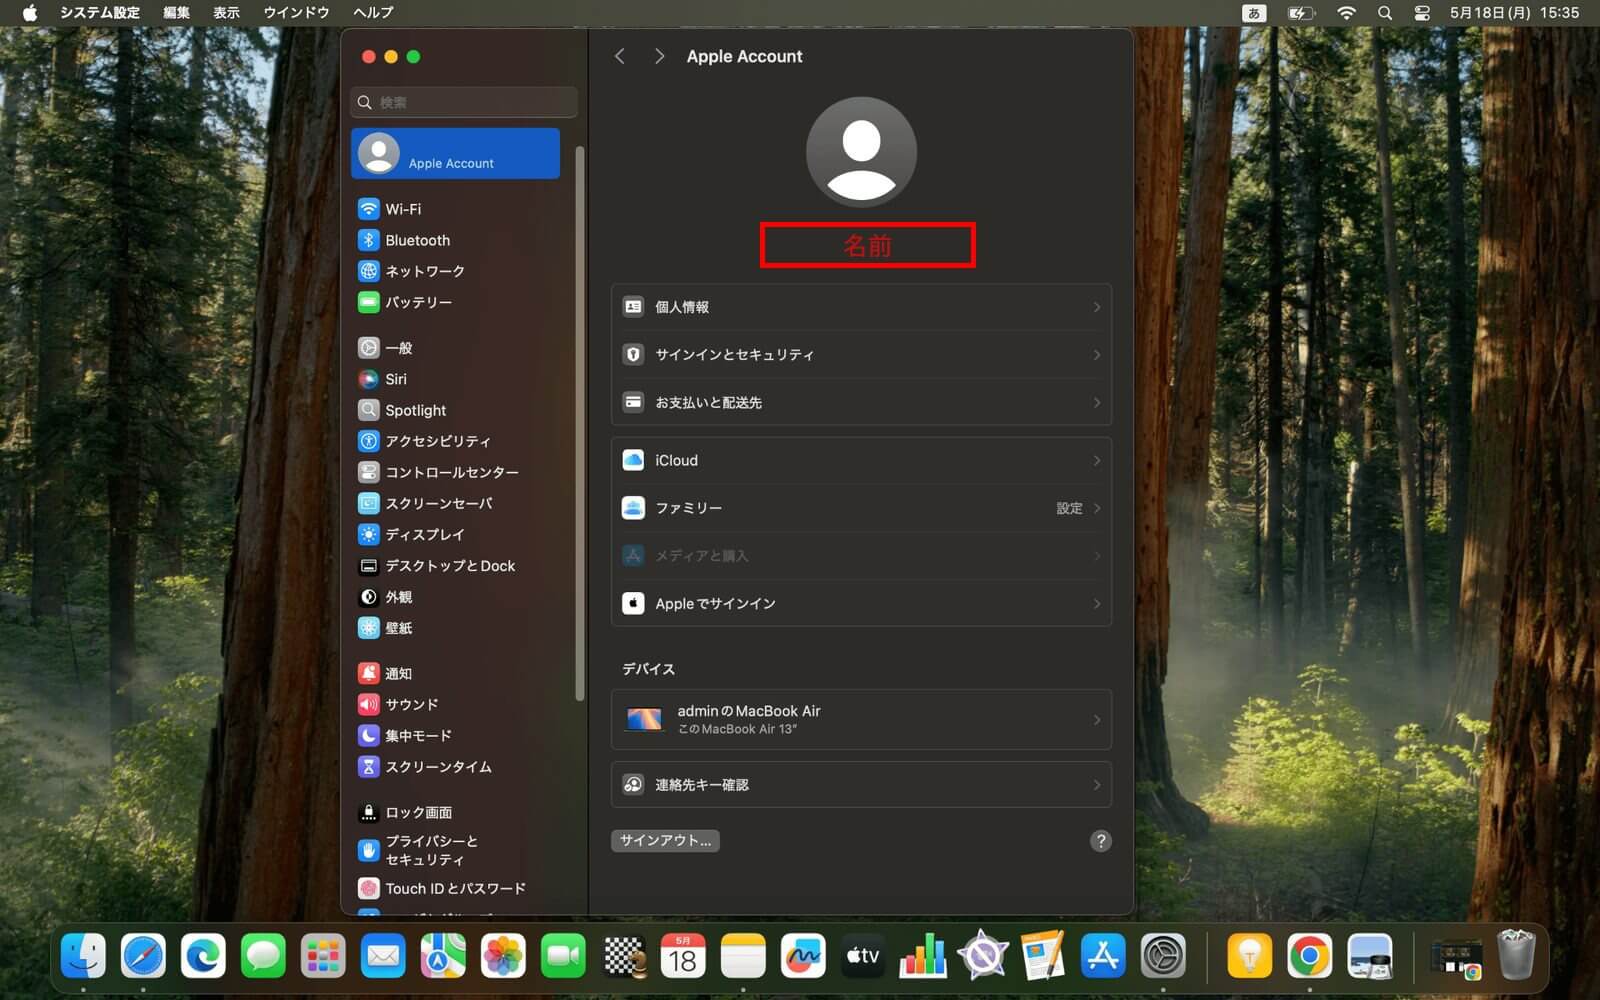Screen dimensions: 1600x1000
Task: Open プライバシーとセキュリティ settings in sidebar
Action: (456, 850)
